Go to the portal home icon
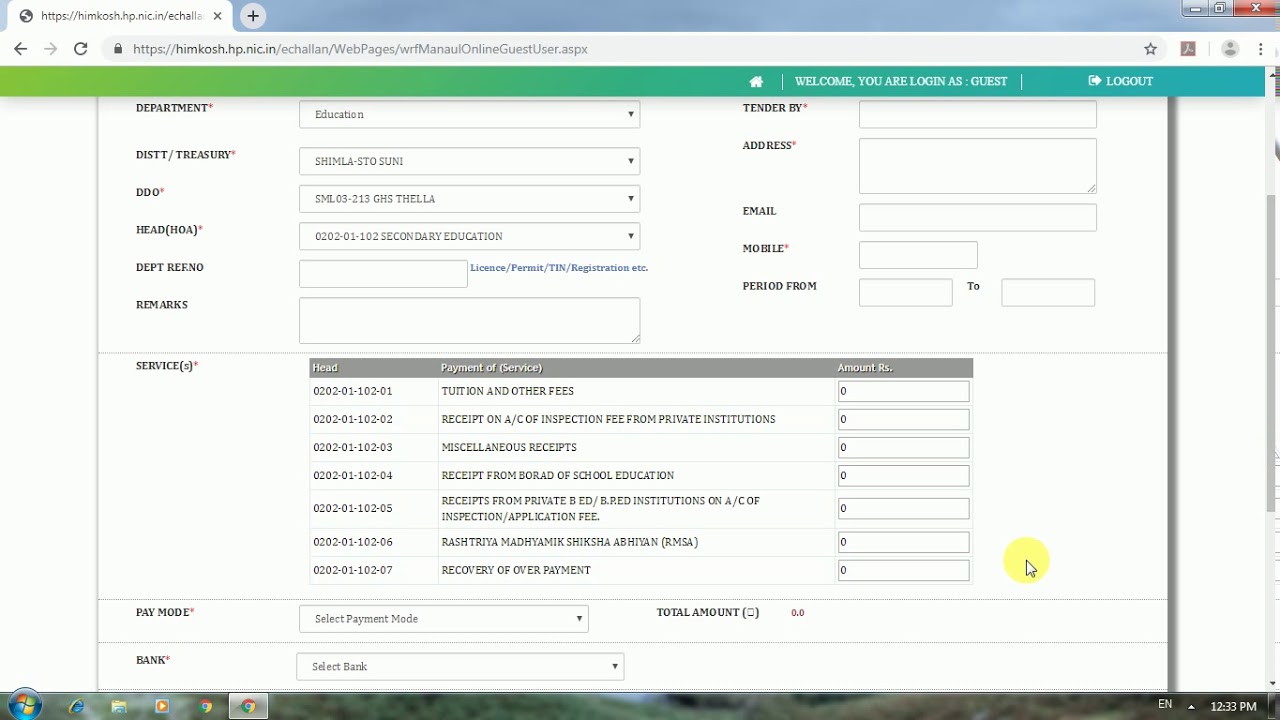Image resolution: width=1280 pixels, height=720 pixels. pyautogui.click(x=756, y=81)
